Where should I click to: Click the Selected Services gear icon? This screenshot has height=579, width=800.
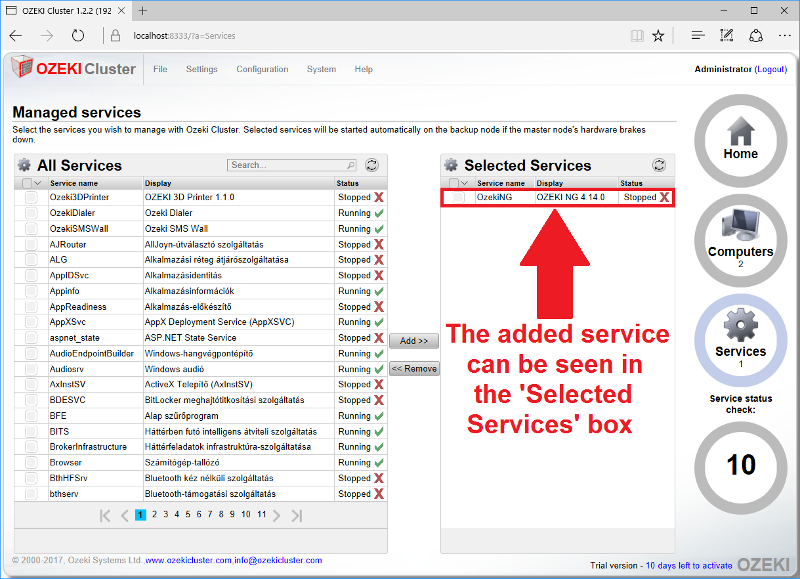point(451,165)
